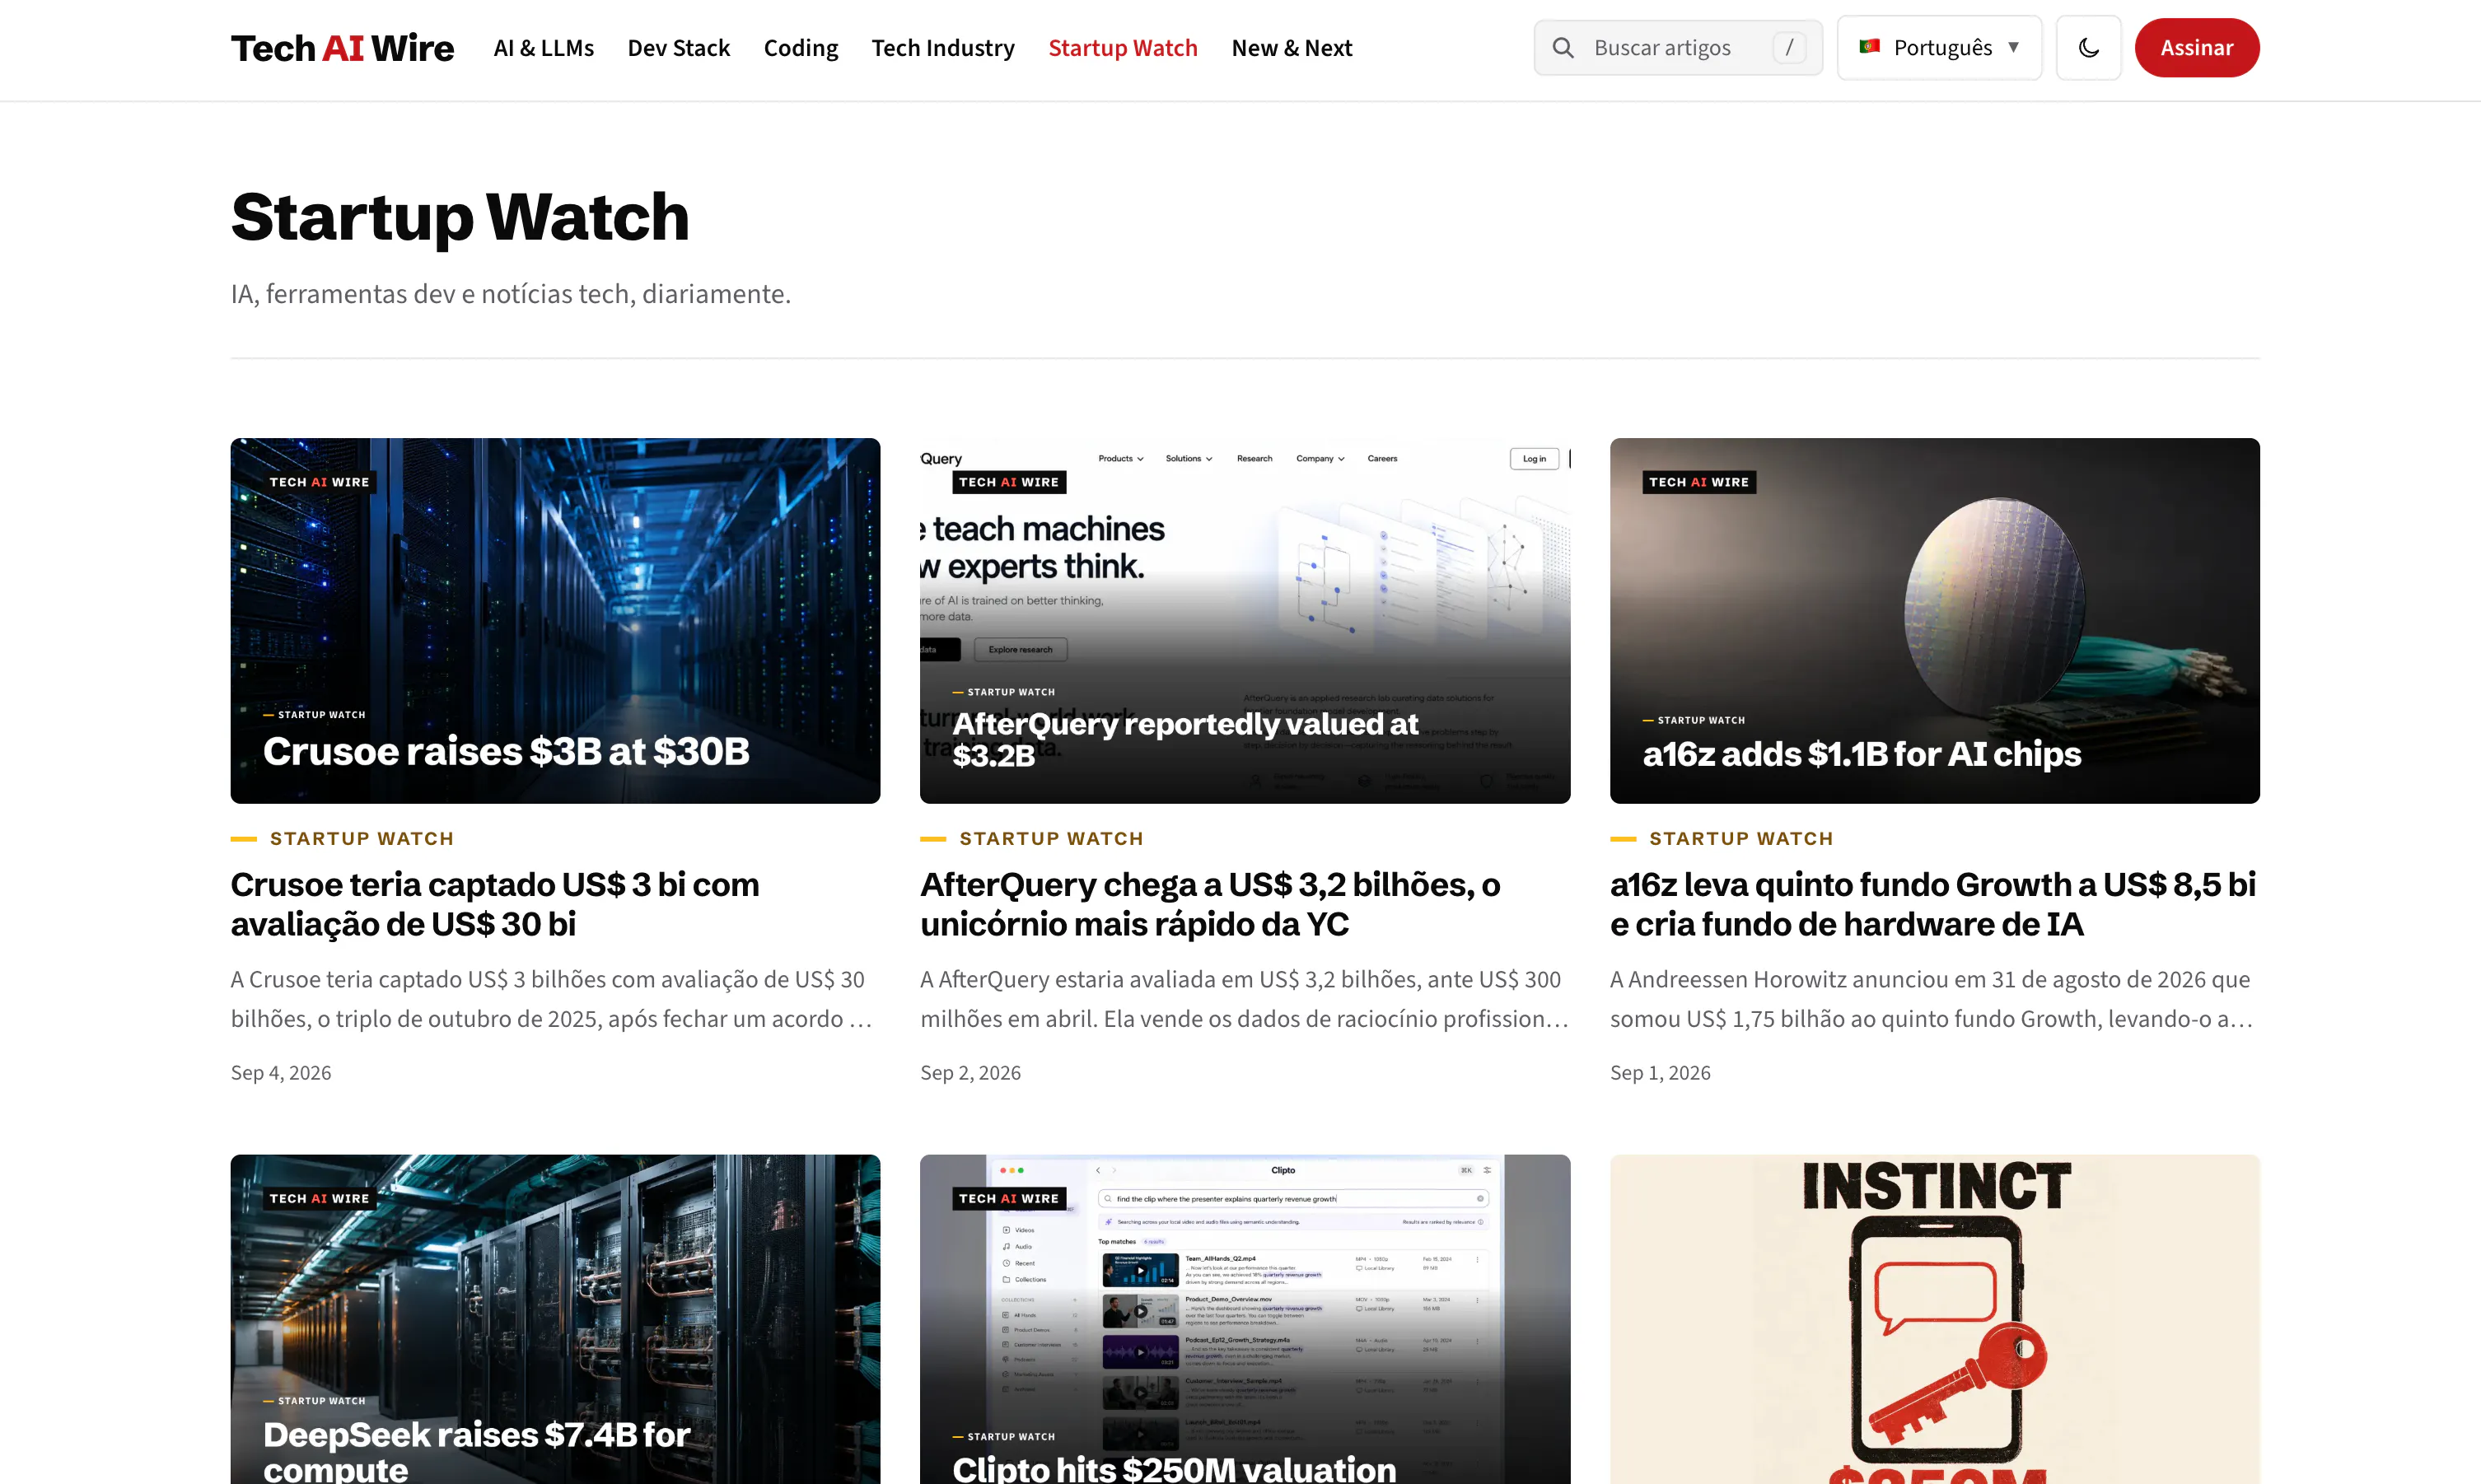Click the Assinar subscribe button
This screenshot has height=1484, width=2481.
coord(2196,48)
